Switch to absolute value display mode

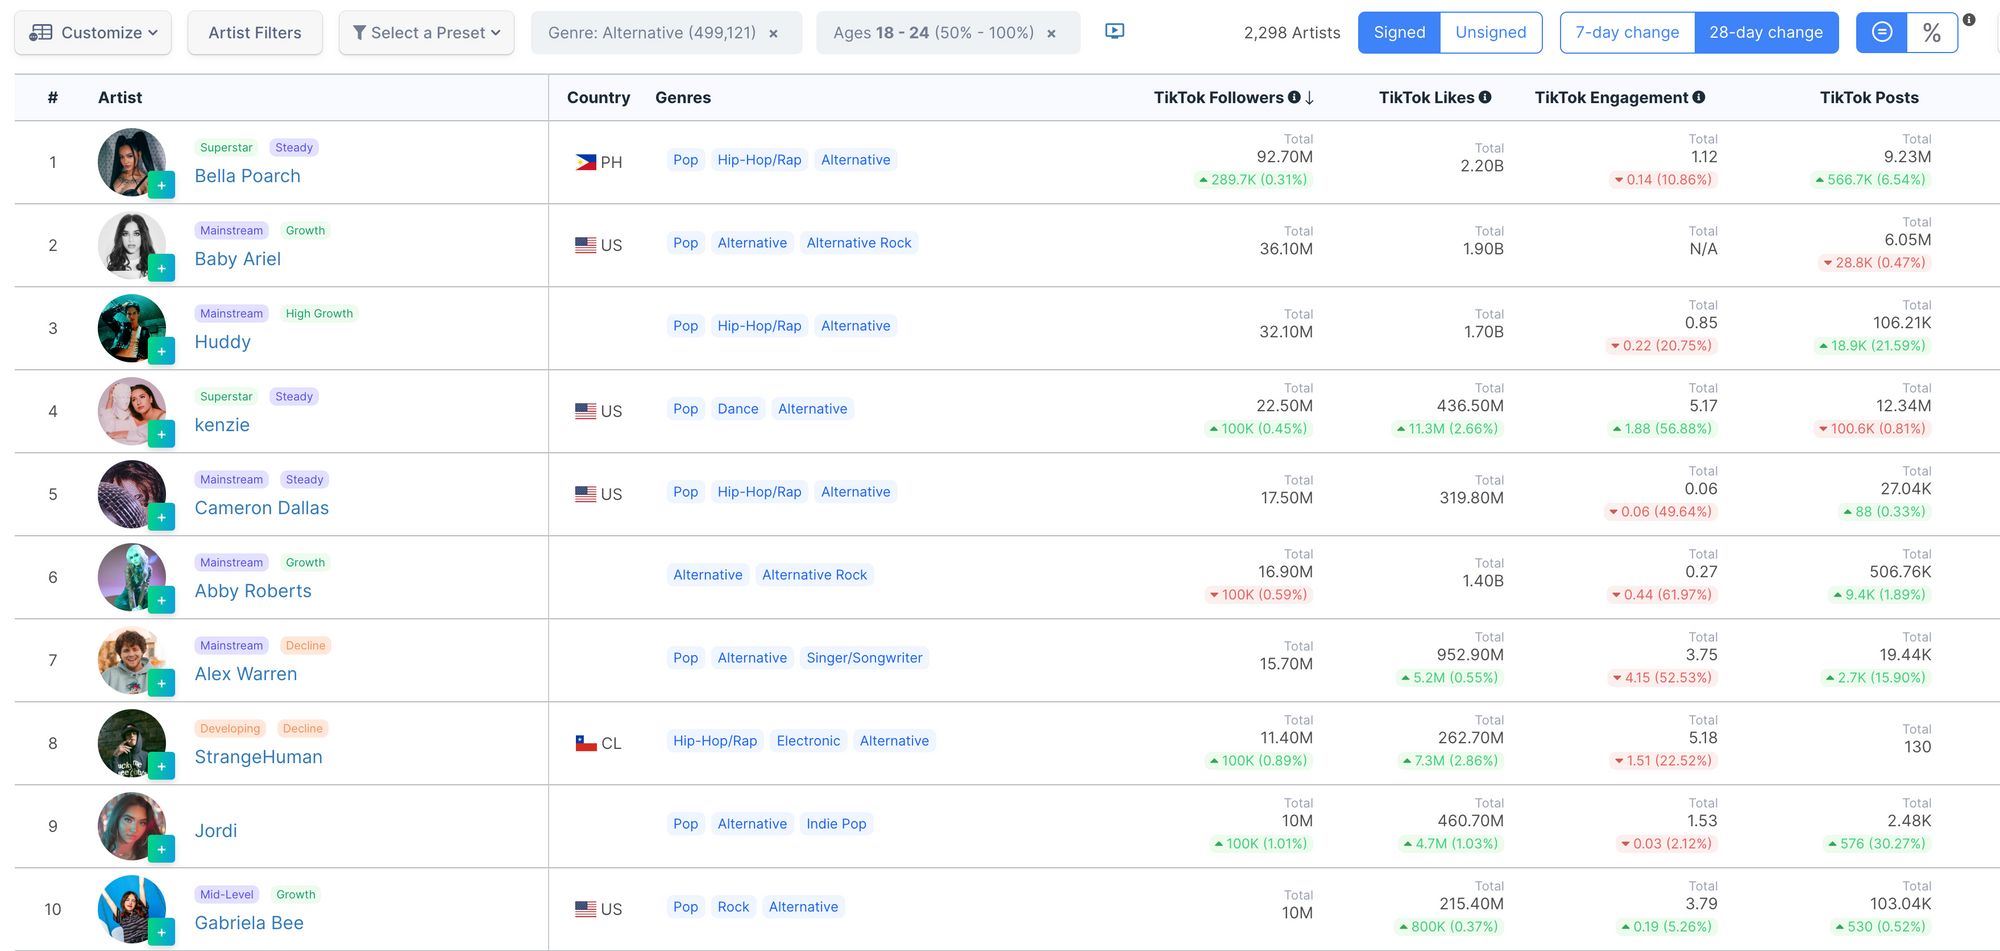tap(1882, 33)
